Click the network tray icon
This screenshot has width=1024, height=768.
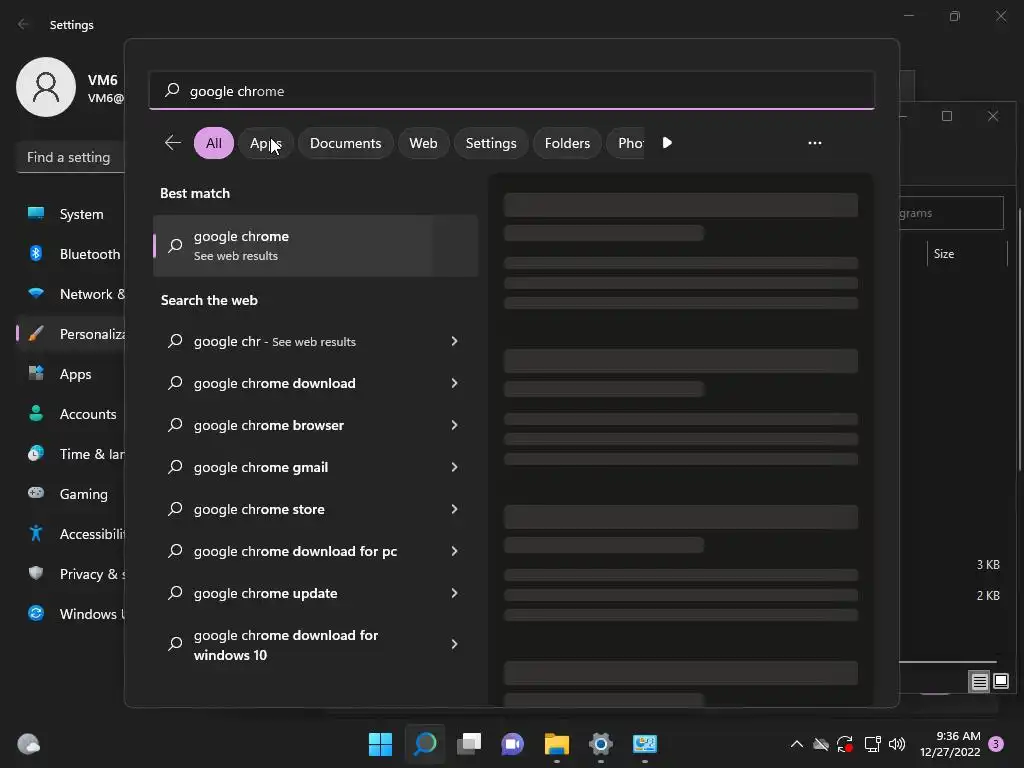click(x=872, y=744)
